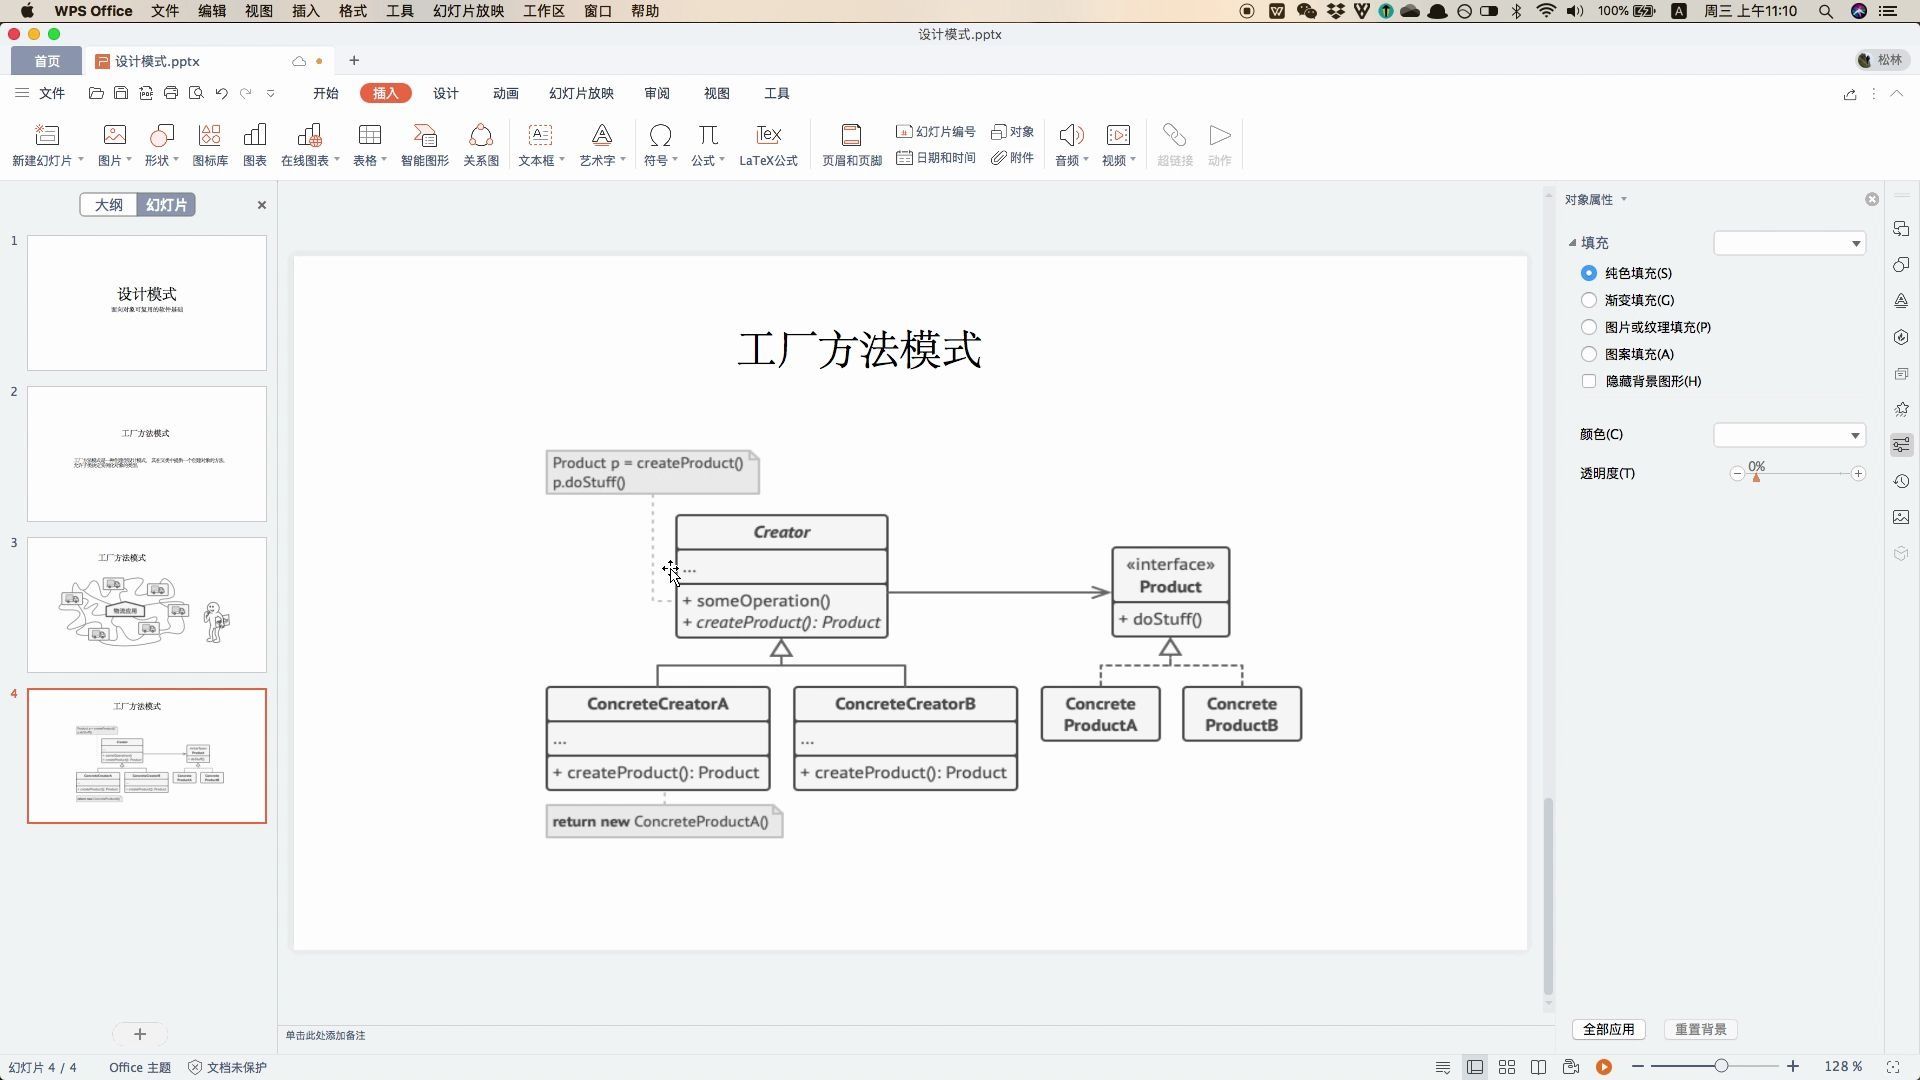Insert a 文本框 text box
This screenshot has height=1080, width=1920.
click(540, 135)
